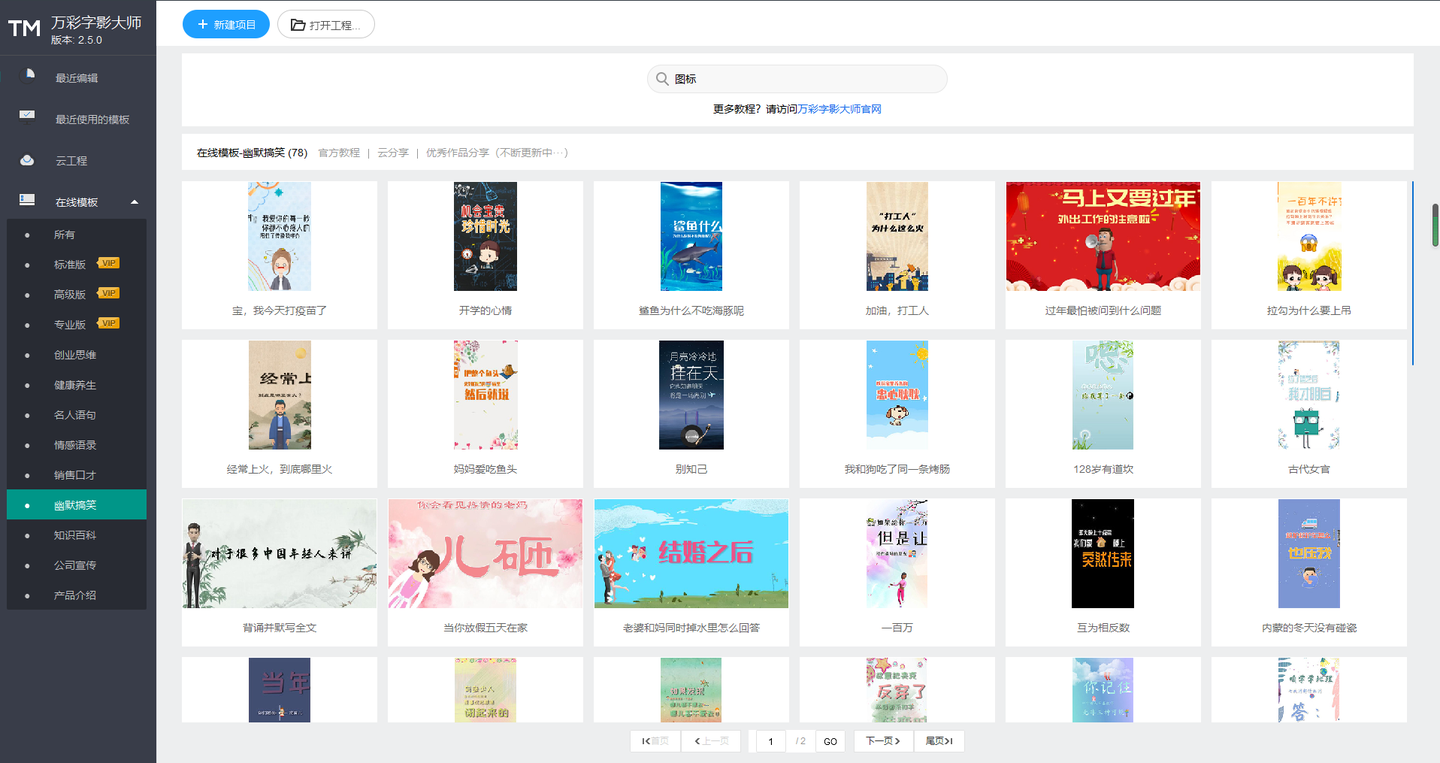The image size is (1440, 763).
Task: Click the 云工程 cloud icon
Action: 28,160
